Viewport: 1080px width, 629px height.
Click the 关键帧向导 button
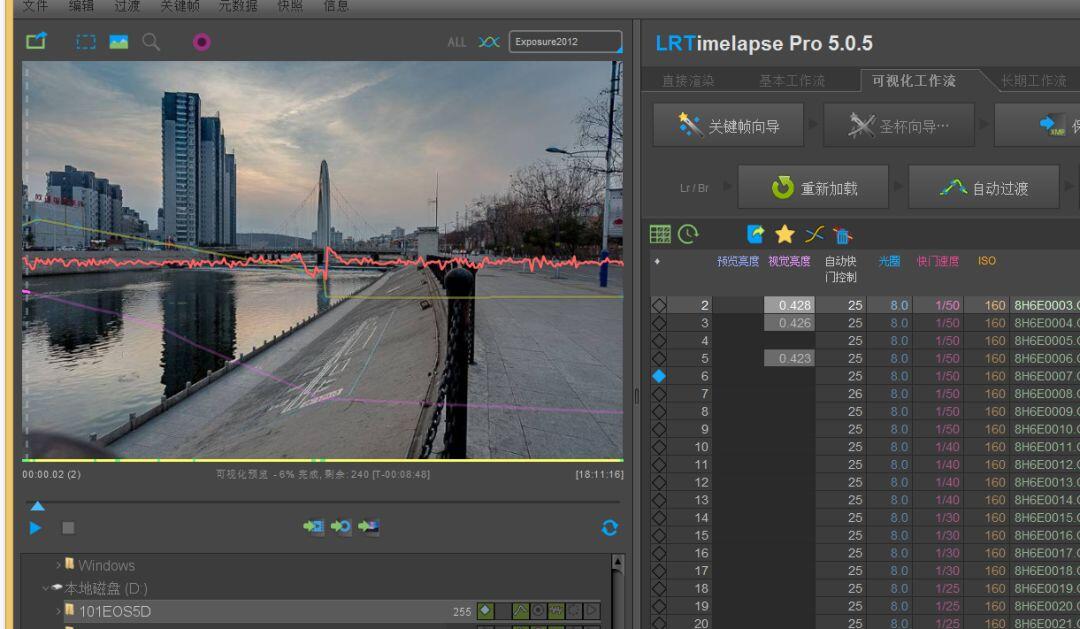click(730, 126)
